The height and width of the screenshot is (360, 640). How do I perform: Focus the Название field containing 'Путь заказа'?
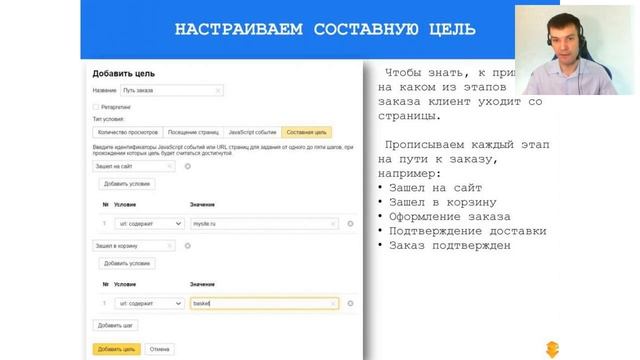172,91
